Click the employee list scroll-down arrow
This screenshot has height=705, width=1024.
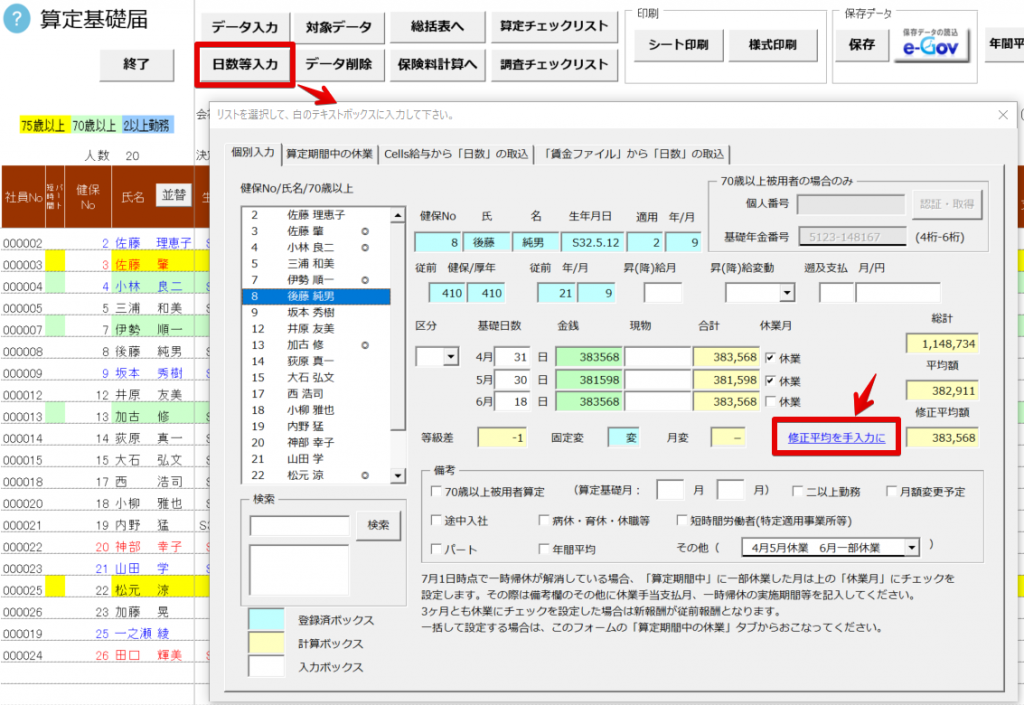click(398, 475)
